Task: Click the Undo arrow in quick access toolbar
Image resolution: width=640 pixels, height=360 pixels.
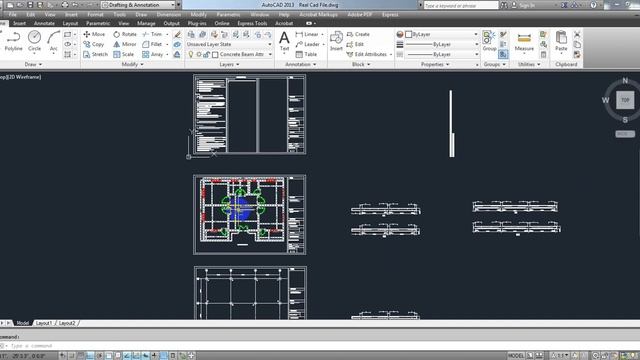Action: 76,5
